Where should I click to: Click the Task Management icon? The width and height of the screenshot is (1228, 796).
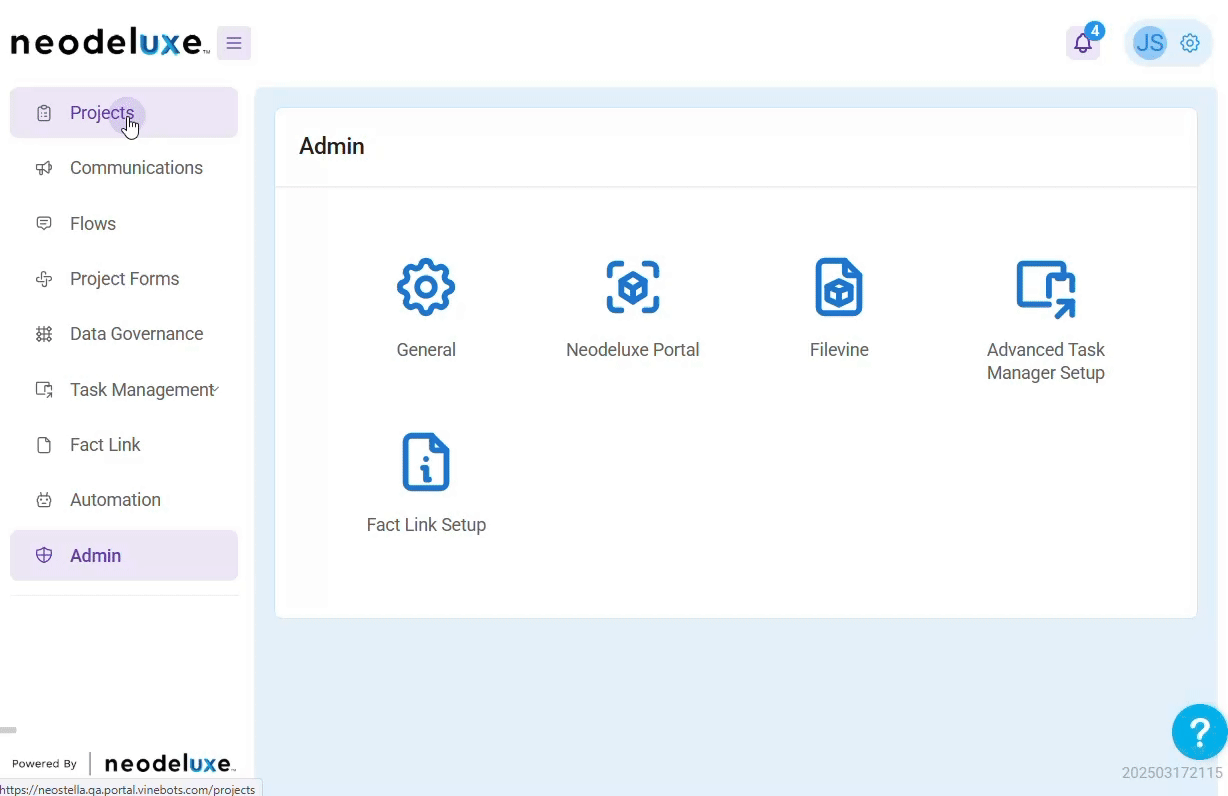(44, 389)
